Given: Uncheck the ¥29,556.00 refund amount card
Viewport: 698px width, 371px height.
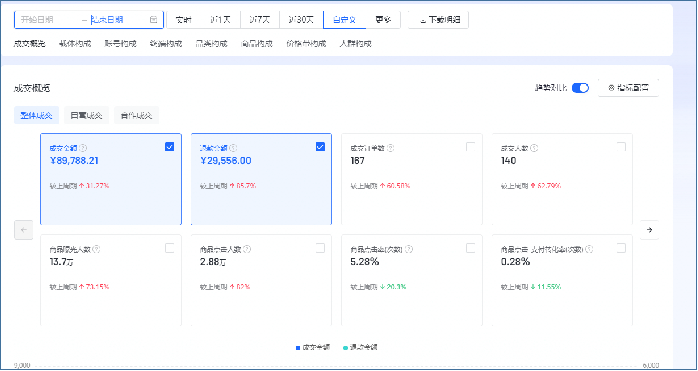Looking at the screenshot, I should (x=320, y=147).
